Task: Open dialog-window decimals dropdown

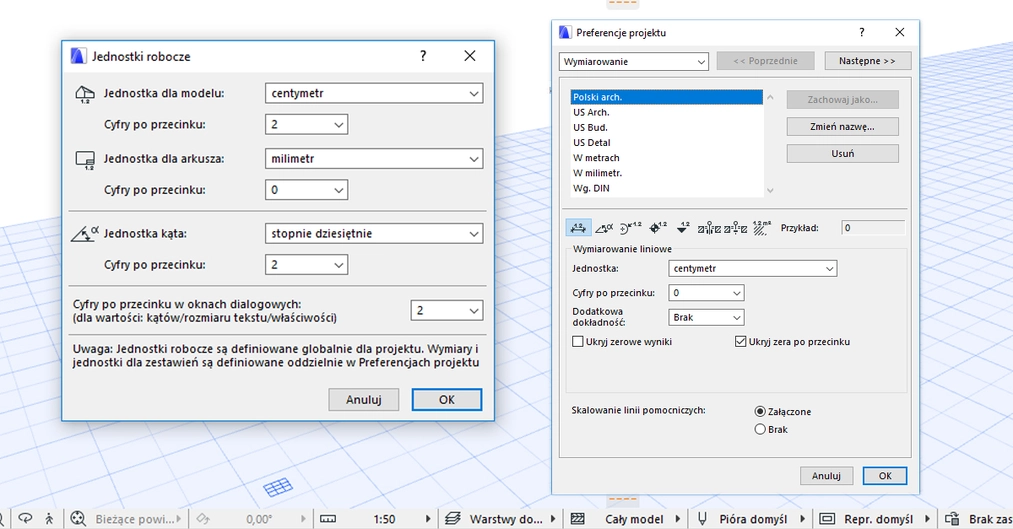Action: point(447,311)
